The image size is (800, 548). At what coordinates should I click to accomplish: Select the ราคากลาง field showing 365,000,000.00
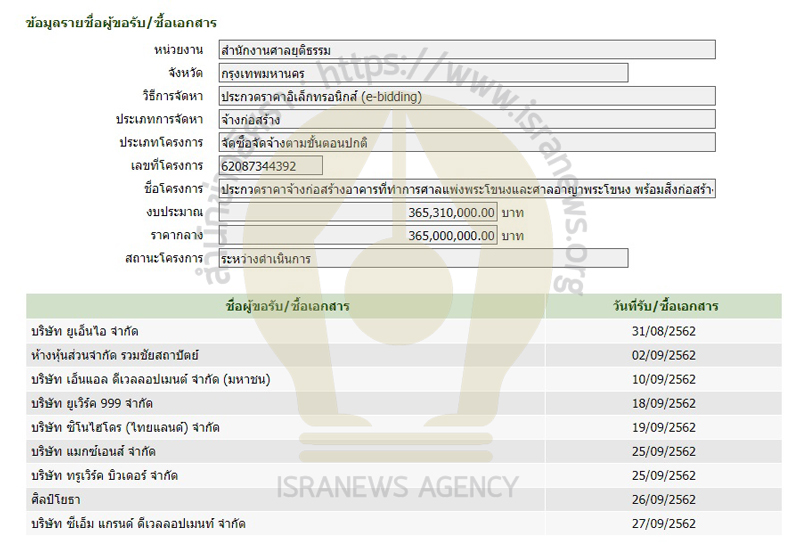358,235
